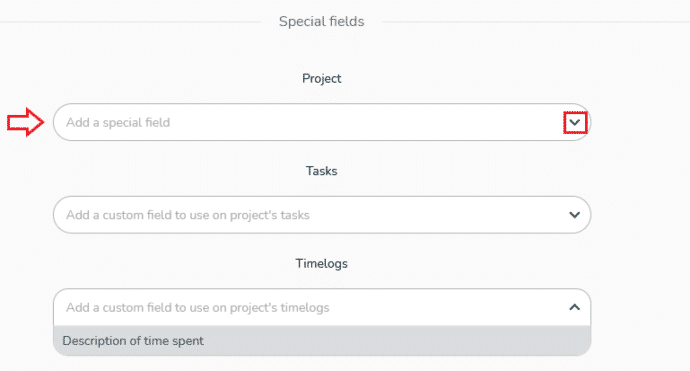Click the "Add a special field" placeholder text
The width and height of the screenshot is (690, 371).
pos(118,122)
